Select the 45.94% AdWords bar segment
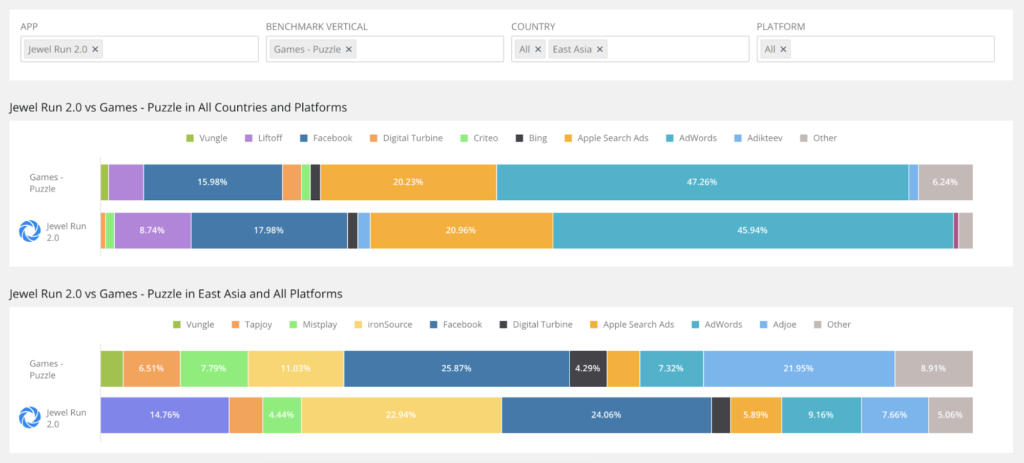Screen dimensions: 1024x463 pos(753,231)
